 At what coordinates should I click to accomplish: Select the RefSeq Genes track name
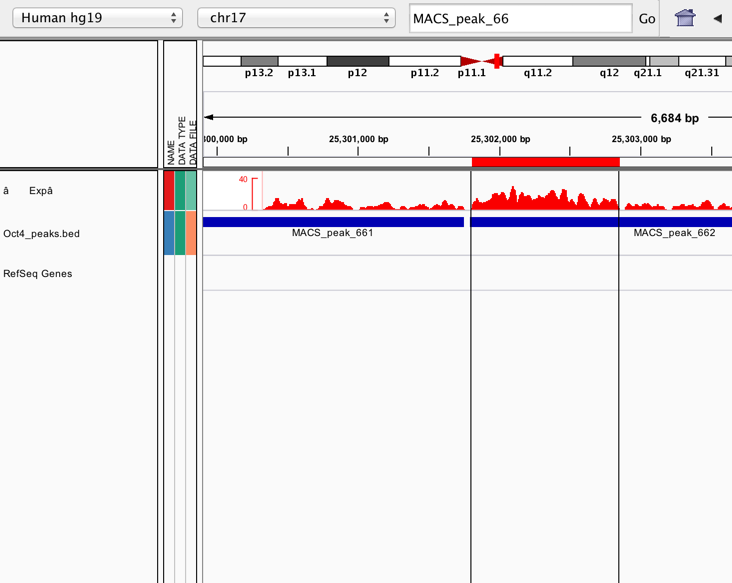pos(38,274)
